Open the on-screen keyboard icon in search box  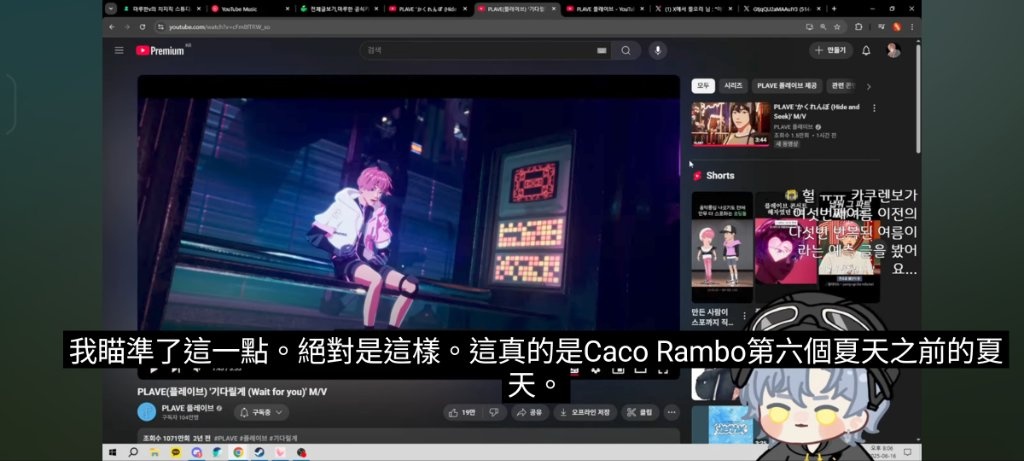pyautogui.click(x=601, y=50)
